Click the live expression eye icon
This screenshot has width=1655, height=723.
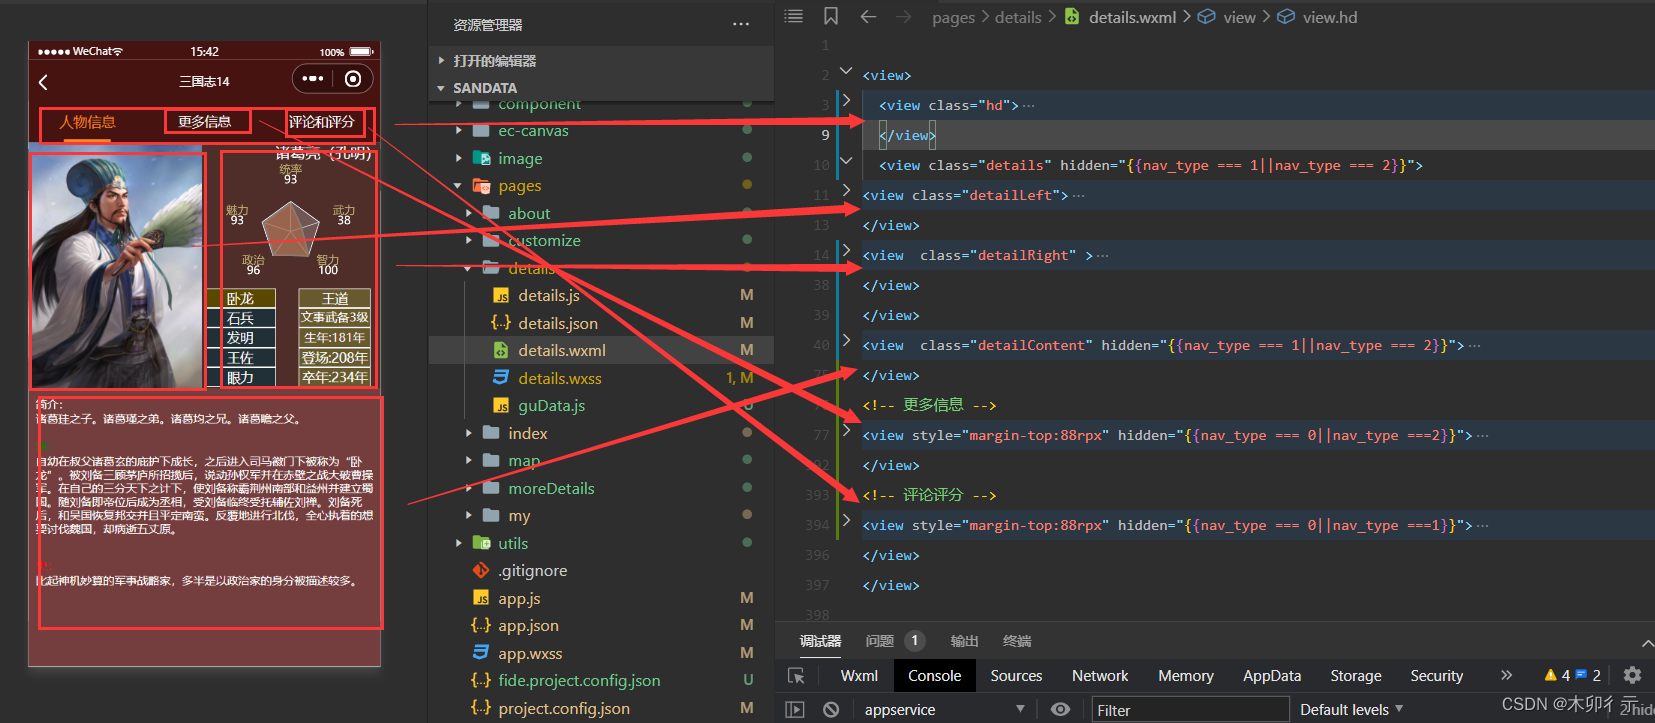[1060, 709]
